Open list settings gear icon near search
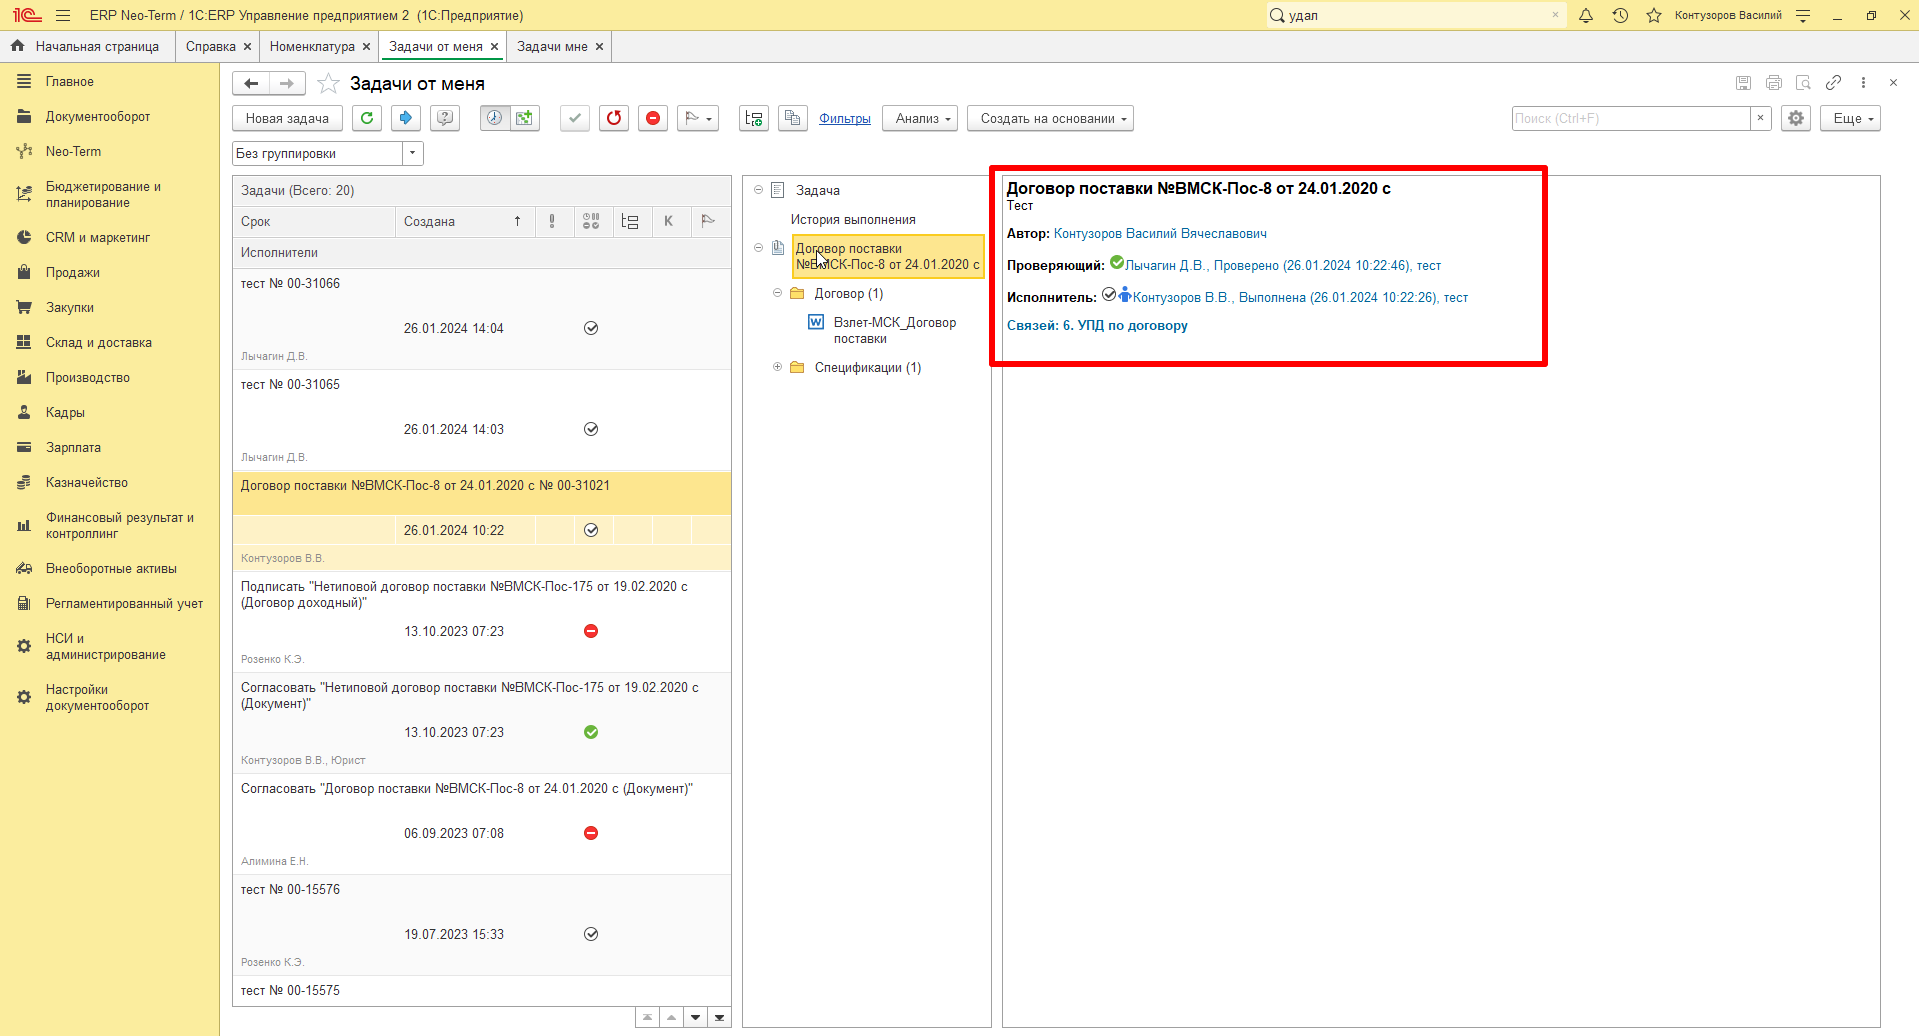The height and width of the screenshot is (1036, 1919). [1796, 118]
